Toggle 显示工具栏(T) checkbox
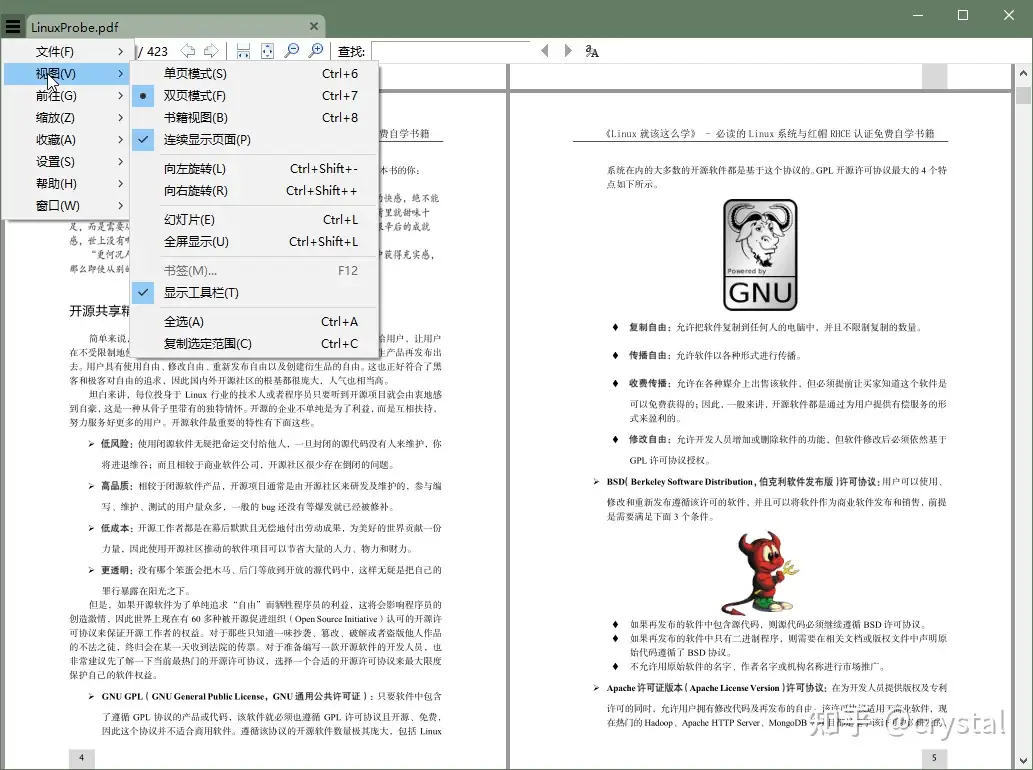Image resolution: width=1033 pixels, height=770 pixels. coord(201,293)
